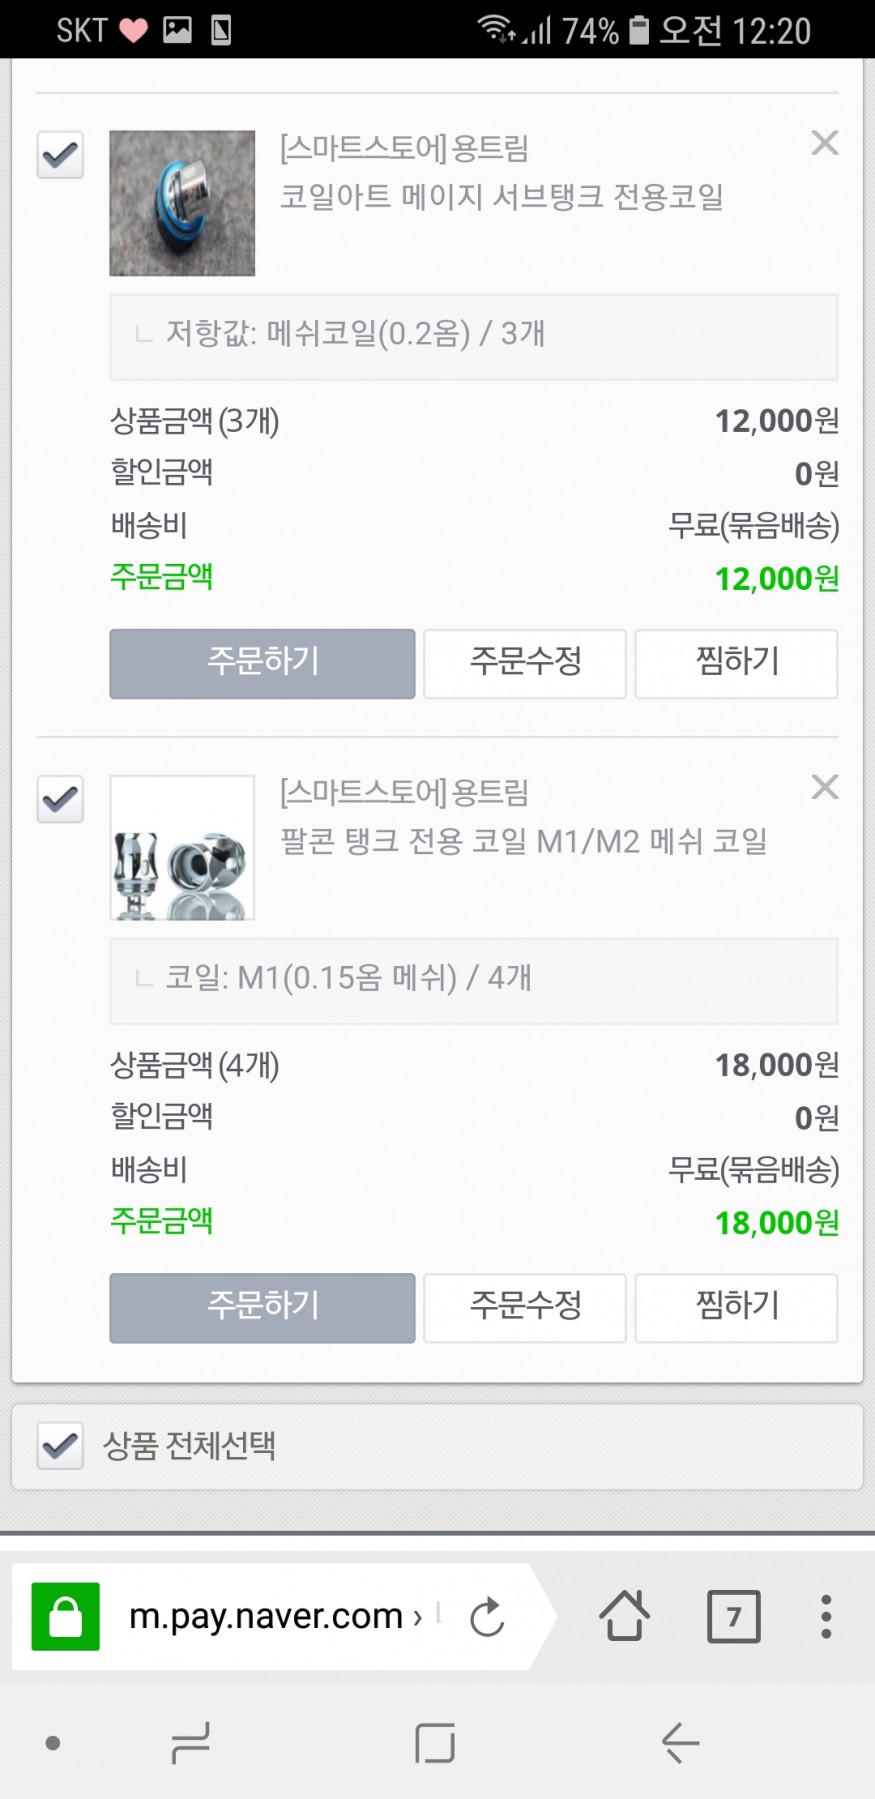Tap the browser reload icon
Screen dimensions: 875x1799
[487, 1617]
